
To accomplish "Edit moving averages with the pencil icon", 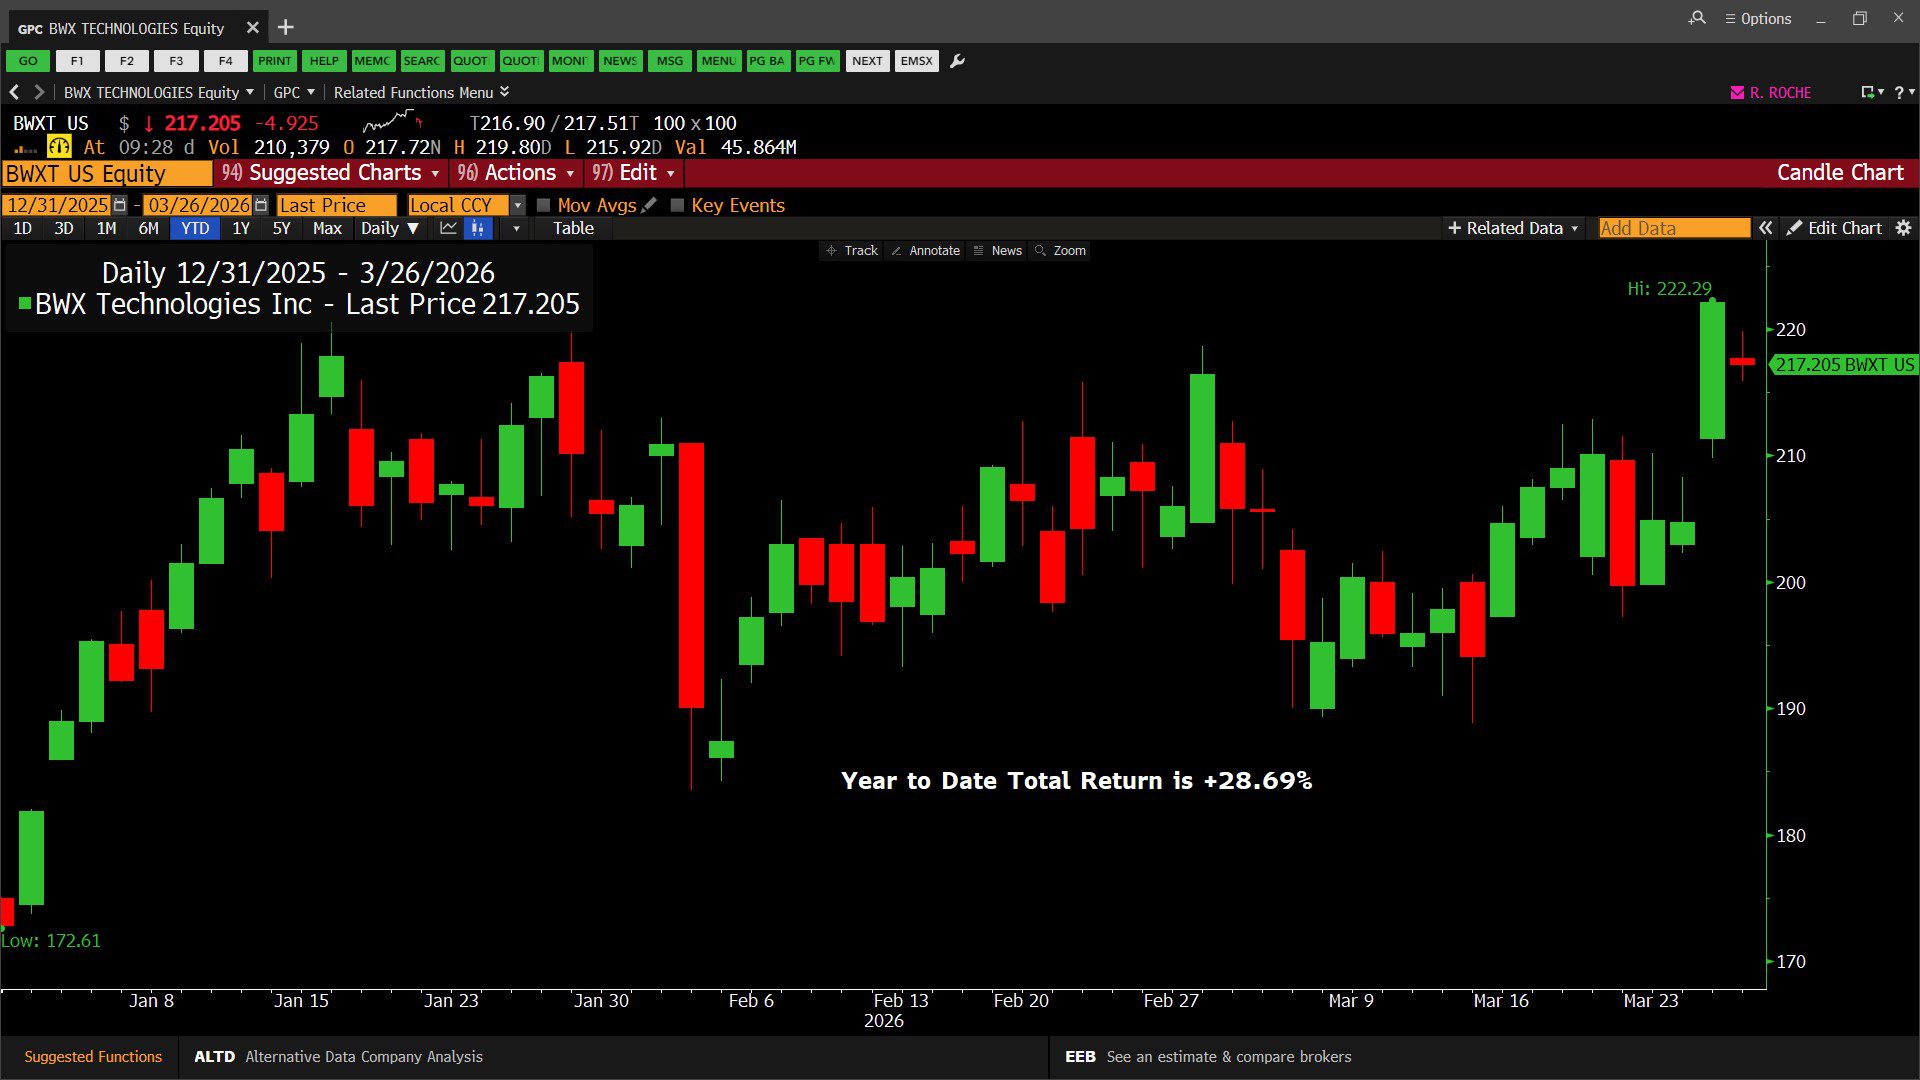I will click(649, 205).
